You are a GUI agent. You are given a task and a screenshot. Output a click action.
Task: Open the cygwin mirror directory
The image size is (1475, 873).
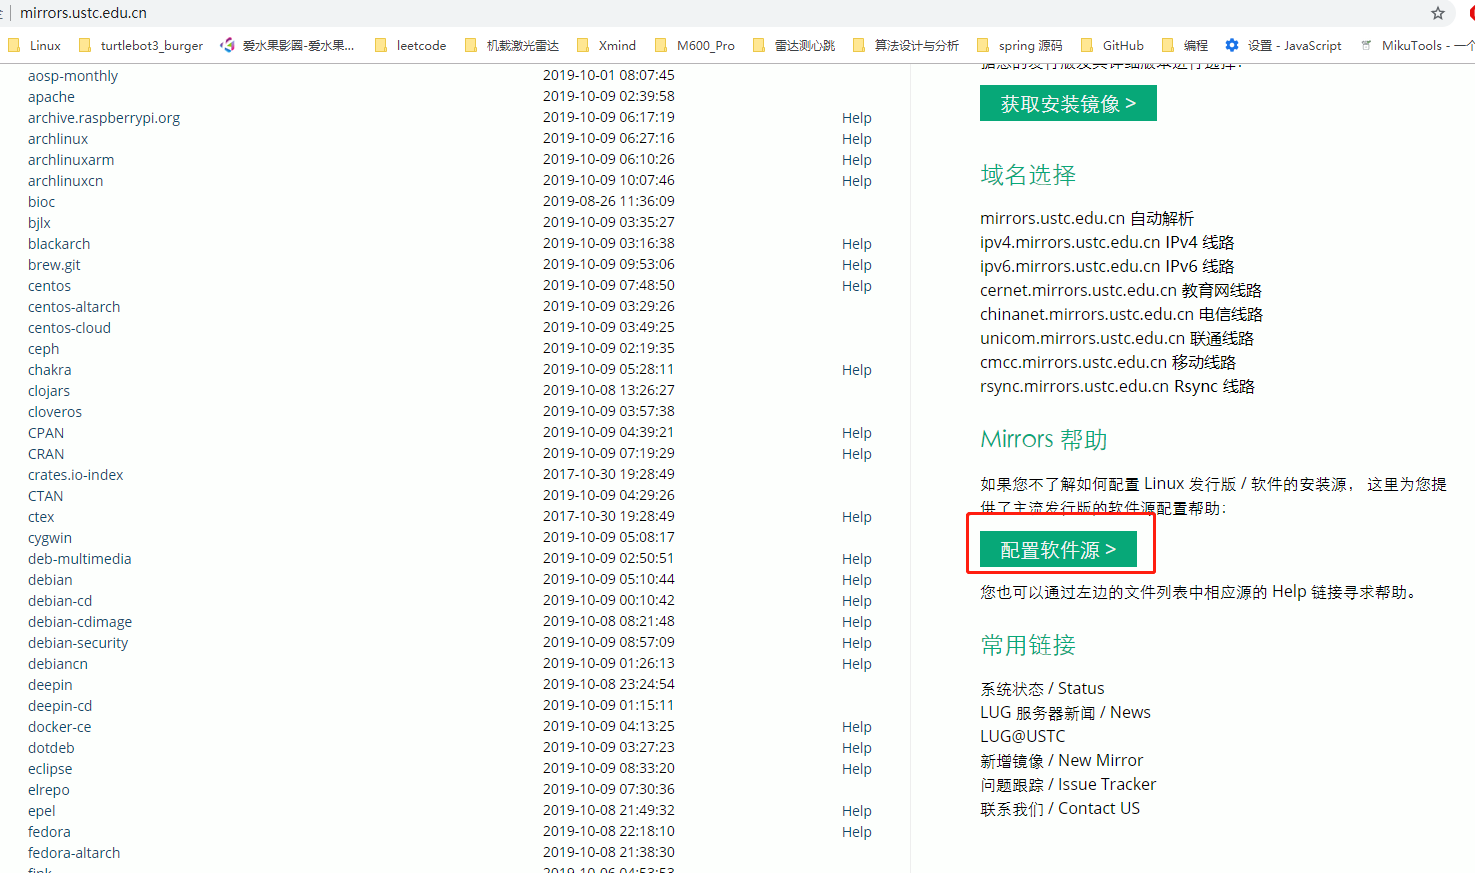click(x=50, y=538)
